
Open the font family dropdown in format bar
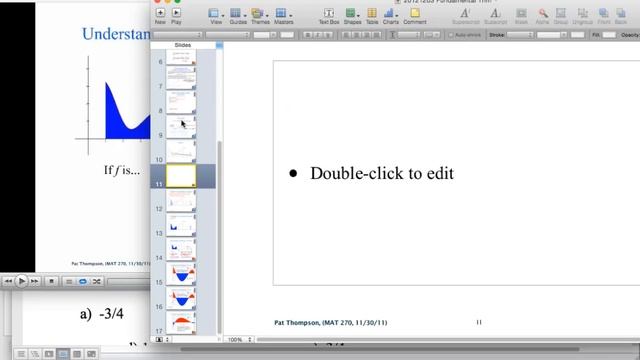coord(177,35)
